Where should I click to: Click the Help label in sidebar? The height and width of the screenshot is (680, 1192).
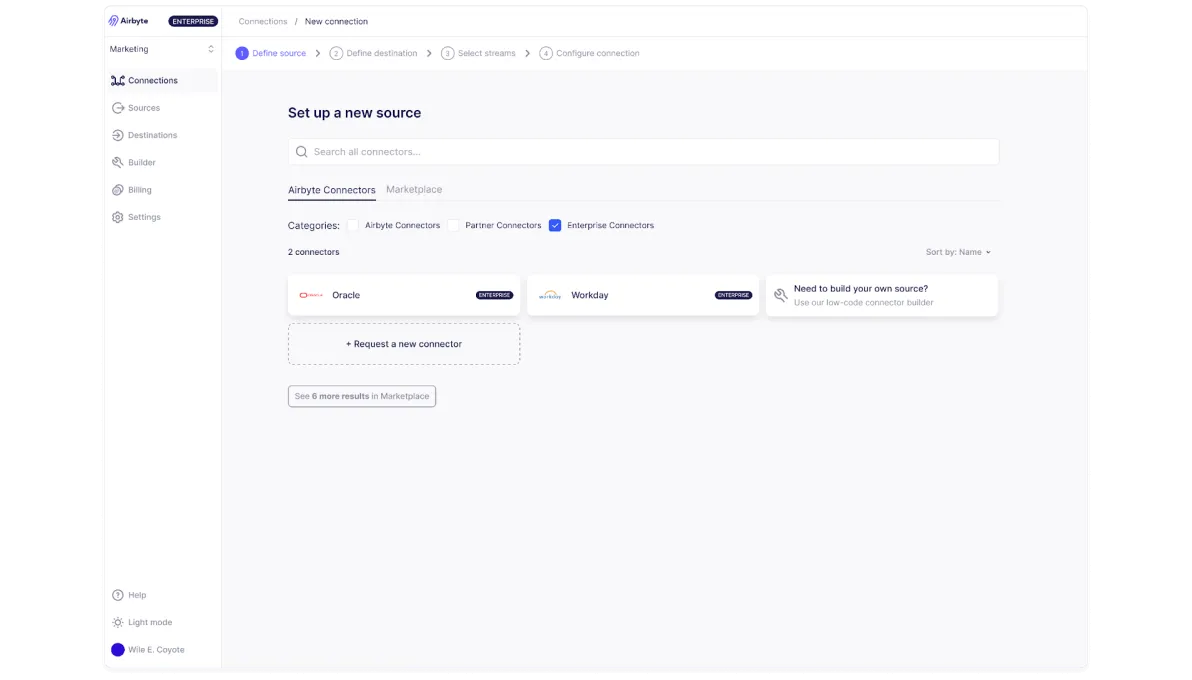(x=137, y=596)
